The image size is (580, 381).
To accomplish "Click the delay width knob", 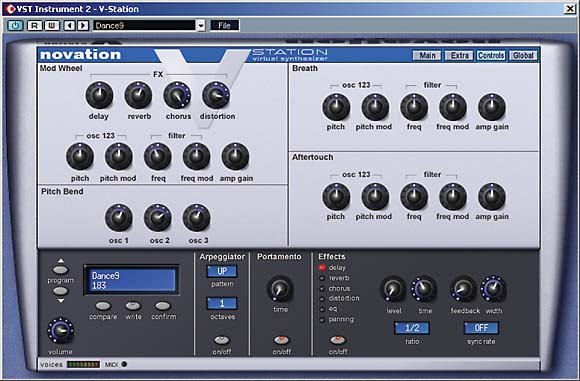I will (493, 289).
